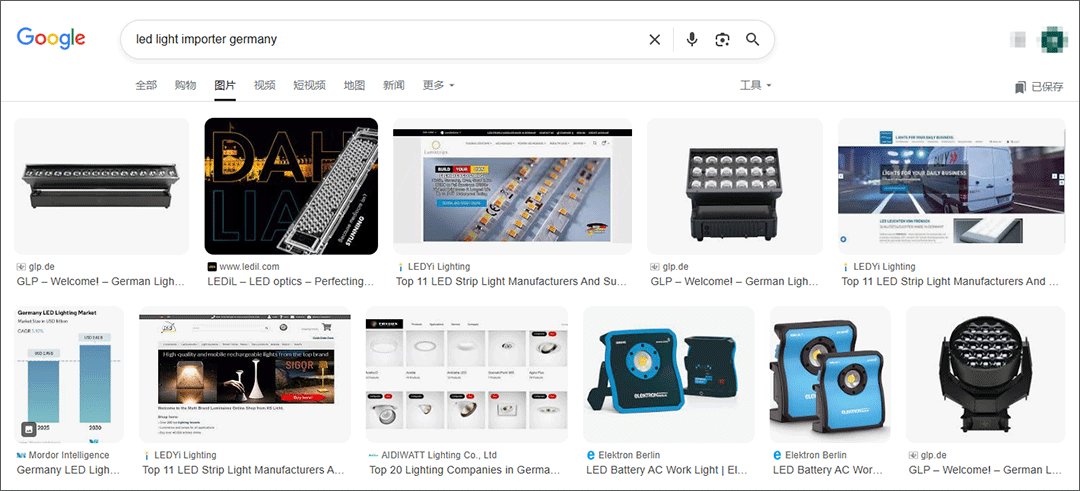1080x491 pixels.
Task: Open the SIGOR rechargeable lights thumbnail
Action: click(x=245, y=374)
